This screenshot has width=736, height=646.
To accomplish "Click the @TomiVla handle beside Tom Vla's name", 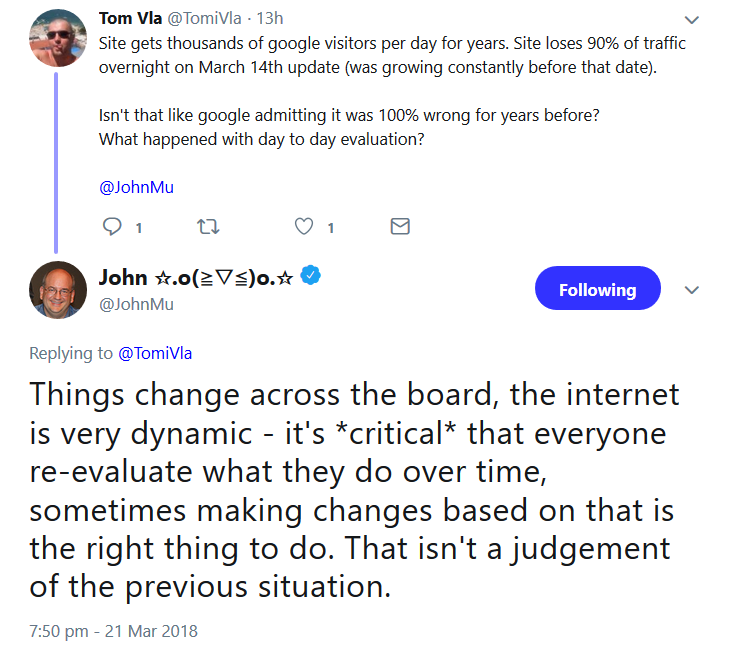I will point(199,19).
